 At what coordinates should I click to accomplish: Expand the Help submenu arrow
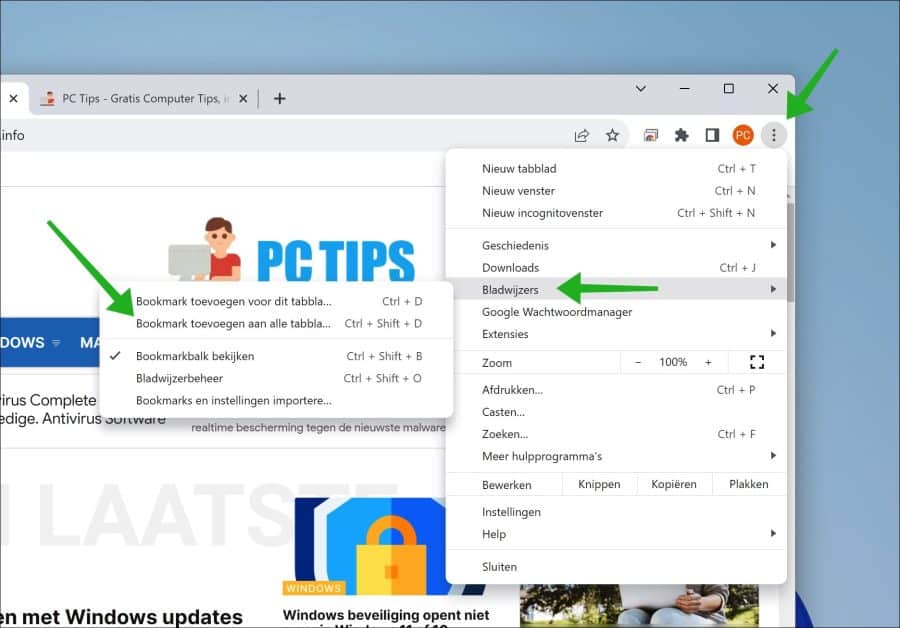pos(773,534)
